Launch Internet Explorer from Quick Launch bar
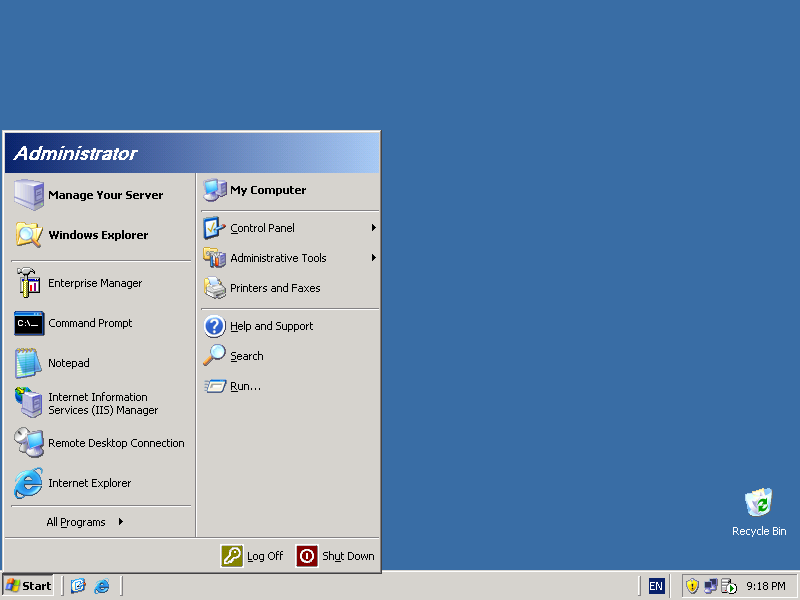This screenshot has width=800, height=600. [x=102, y=585]
